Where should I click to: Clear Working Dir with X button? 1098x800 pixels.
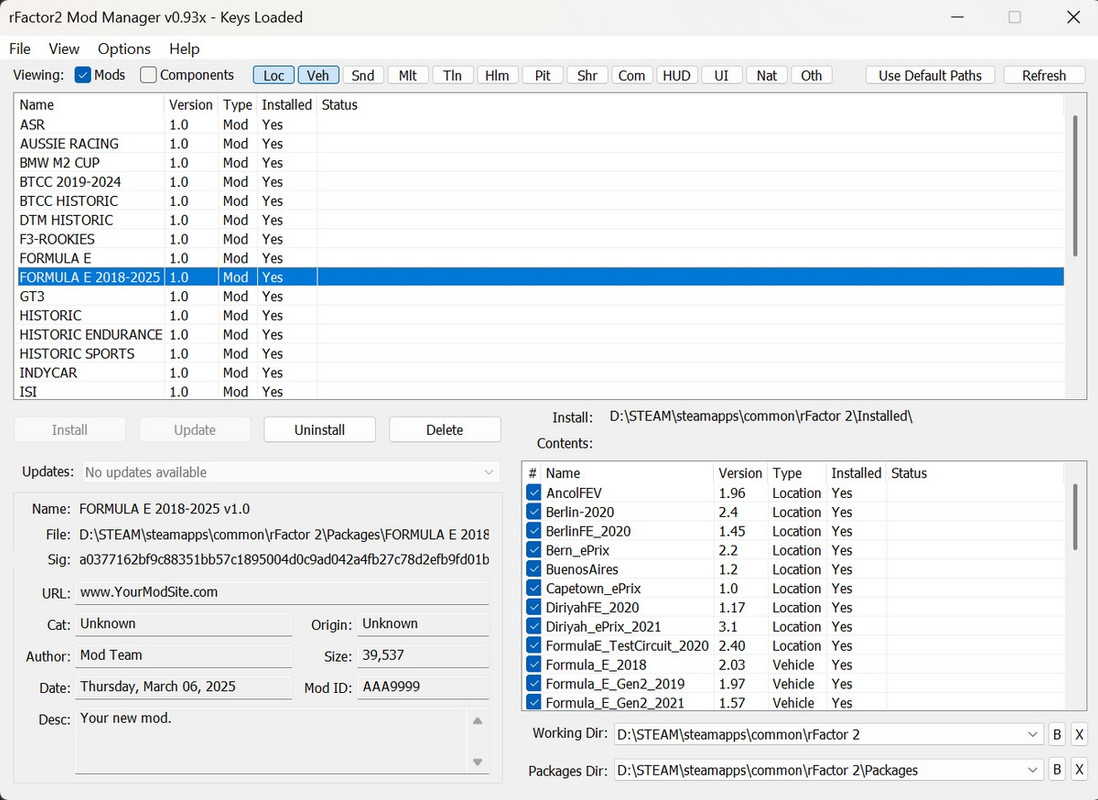(x=1079, y=734)
